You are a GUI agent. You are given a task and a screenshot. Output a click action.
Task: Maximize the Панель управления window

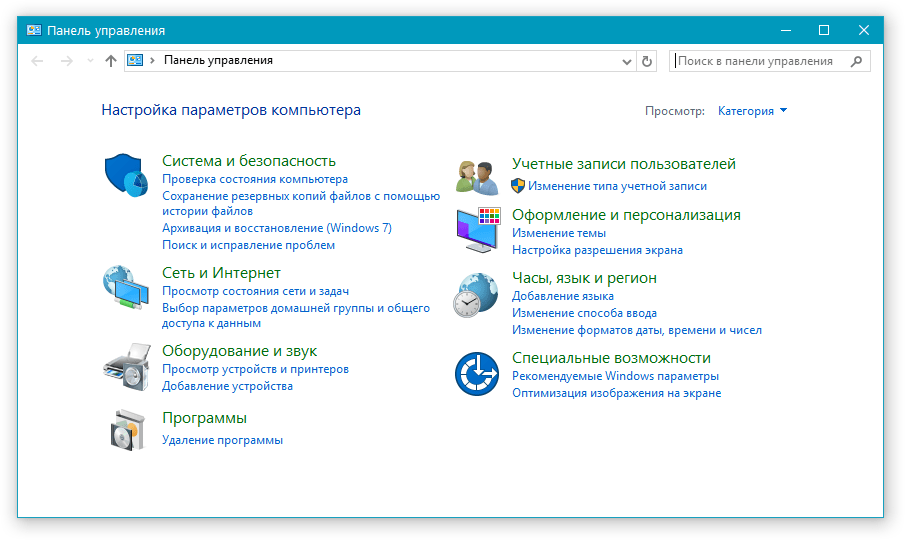[x=824, y=30]
